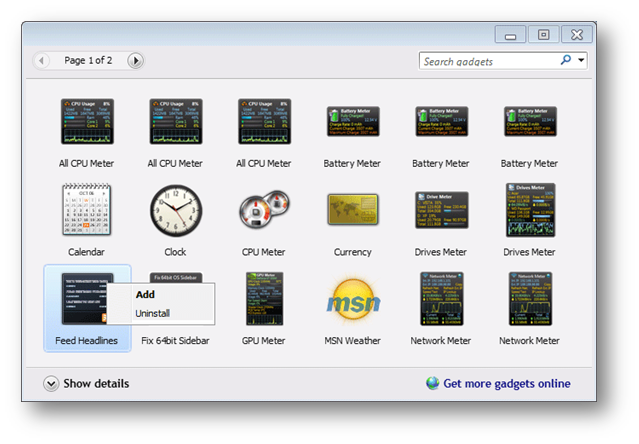Open the search options dropdown arrow
This screenshot has width=639, height=444.
tap(581, 61)
